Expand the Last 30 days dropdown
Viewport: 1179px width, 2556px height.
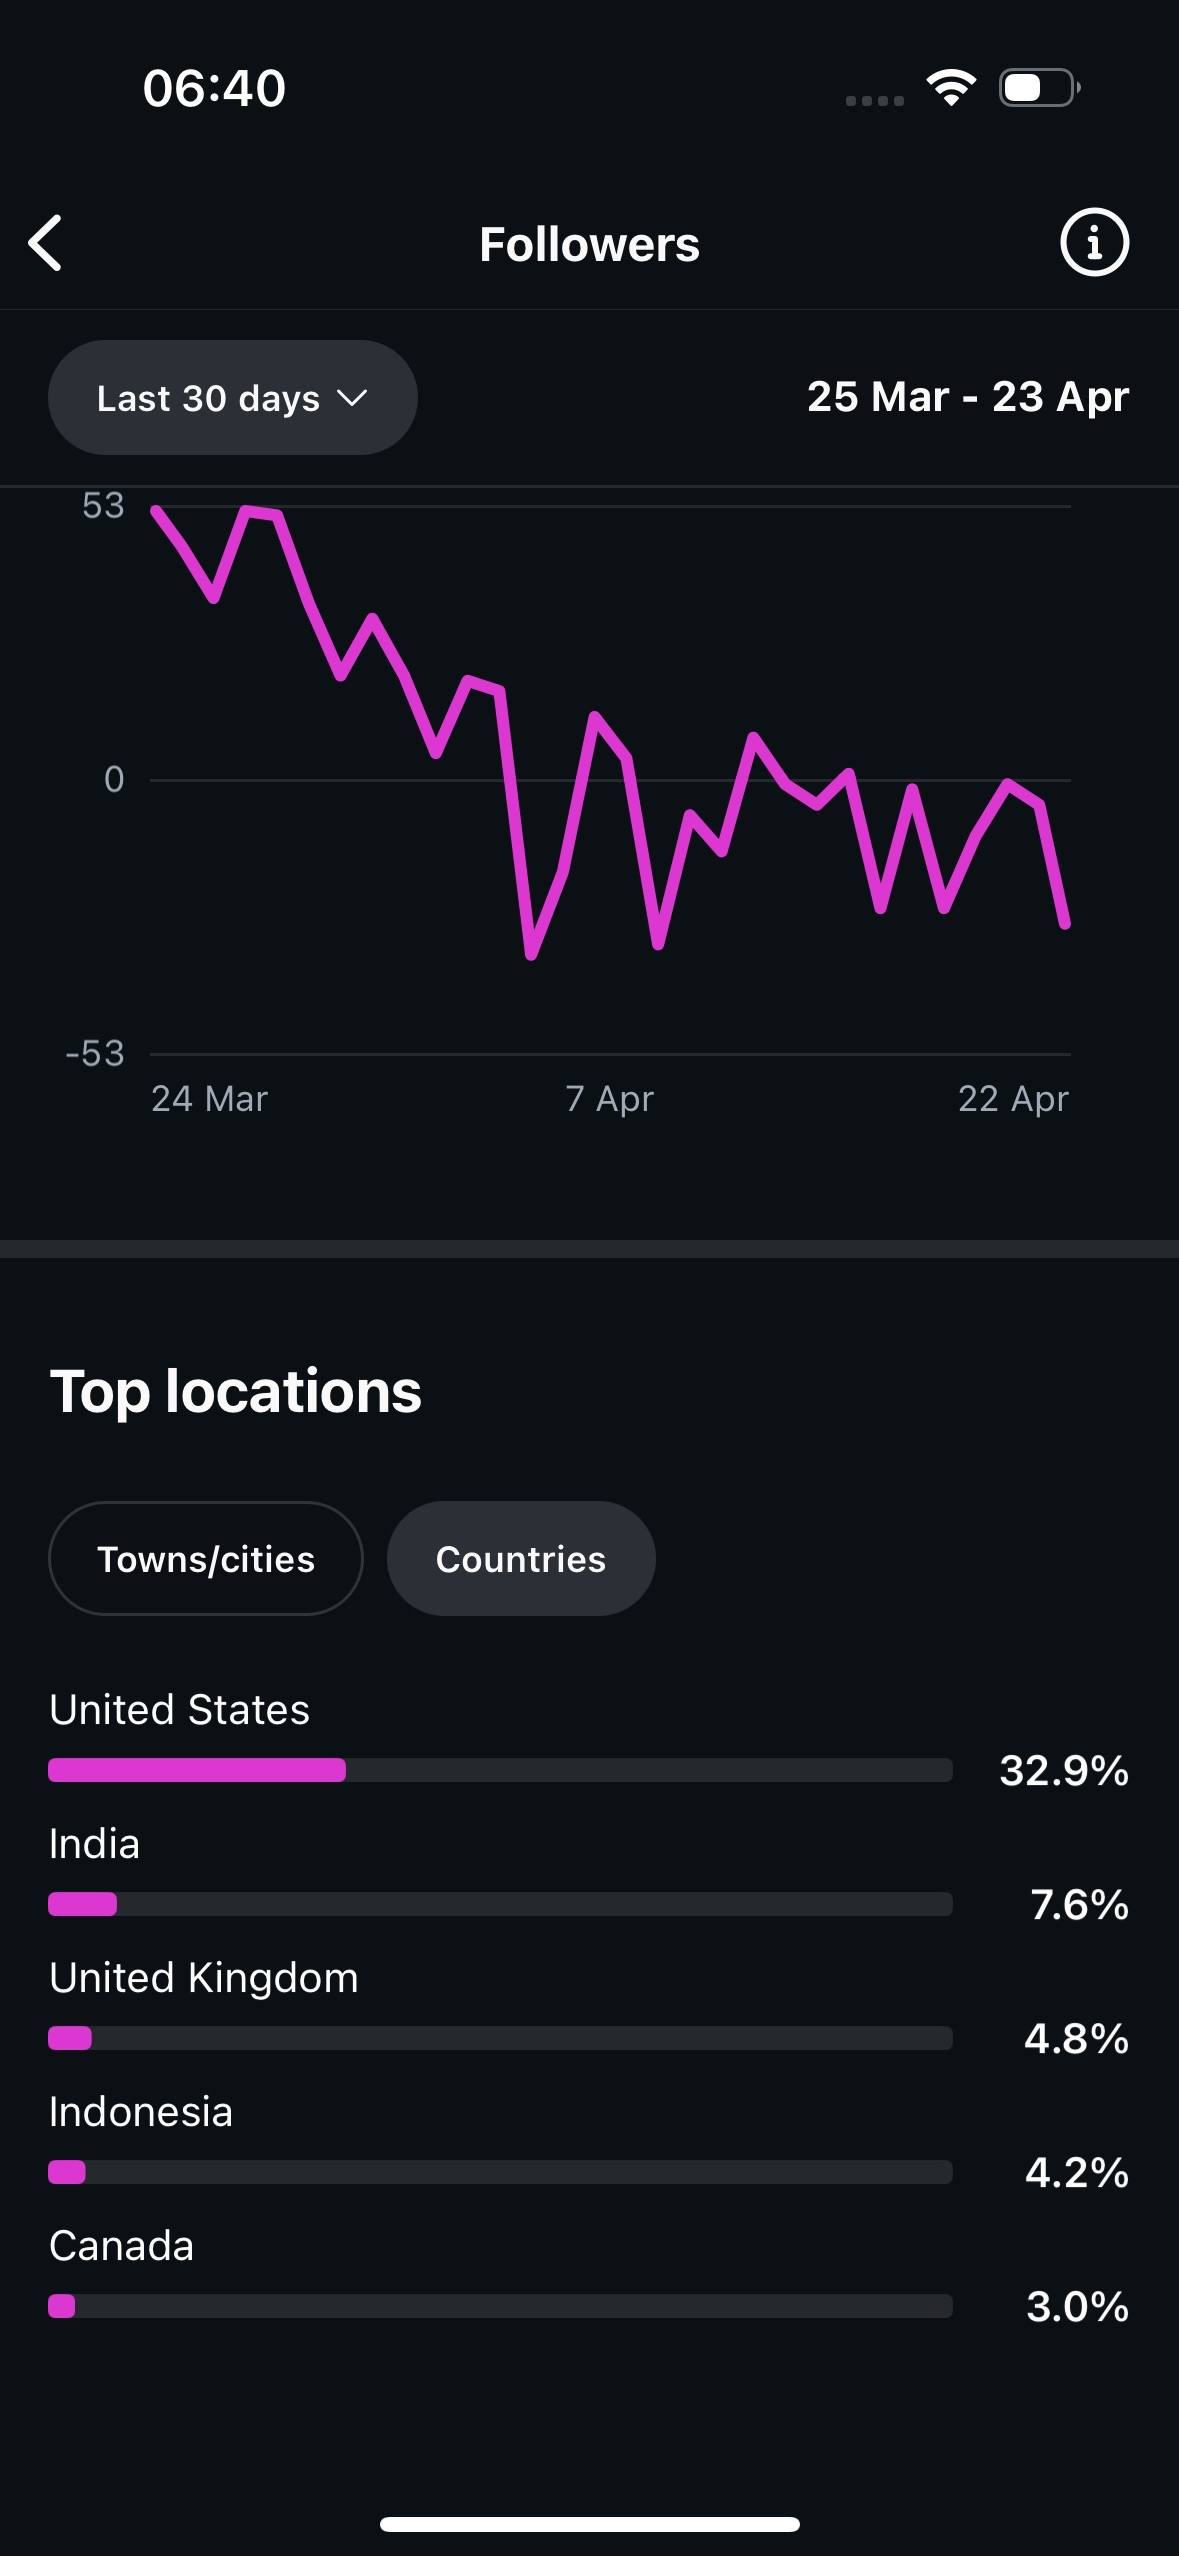(x=233, y=398)
